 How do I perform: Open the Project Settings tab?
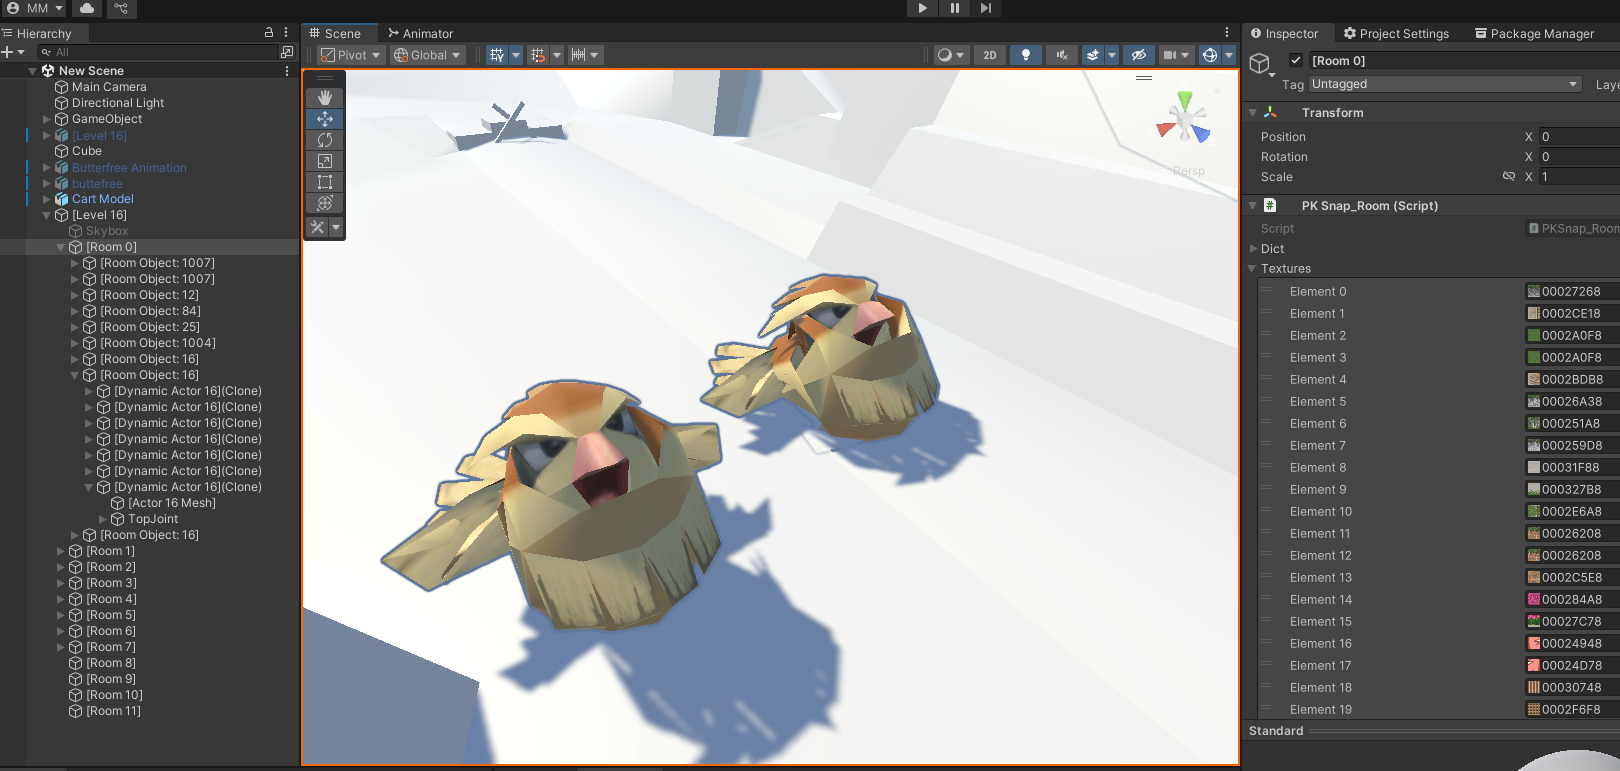[1396, 33]
